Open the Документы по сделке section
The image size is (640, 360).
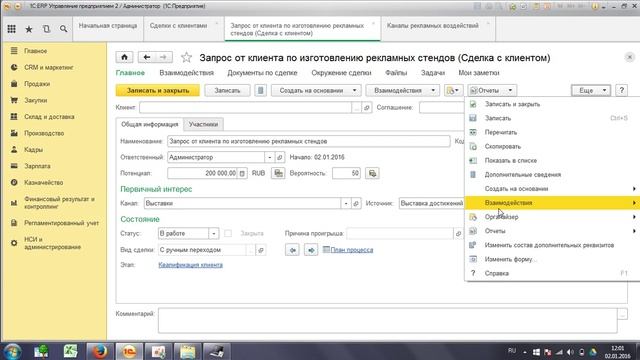coord(262,73)
